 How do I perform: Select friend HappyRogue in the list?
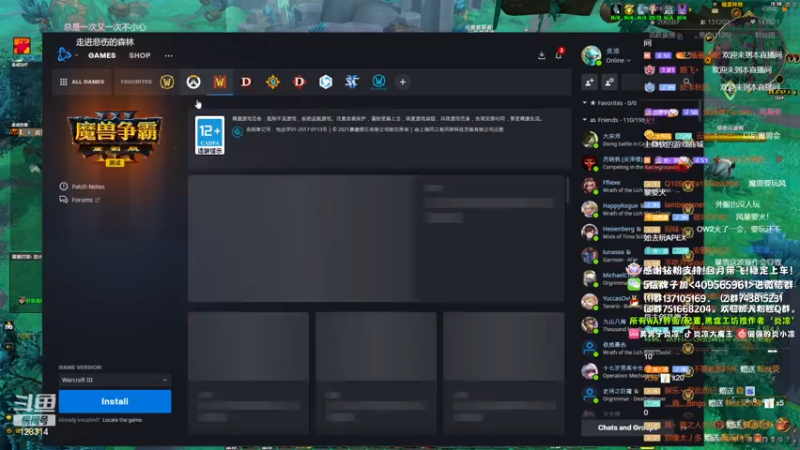(612, 209)
